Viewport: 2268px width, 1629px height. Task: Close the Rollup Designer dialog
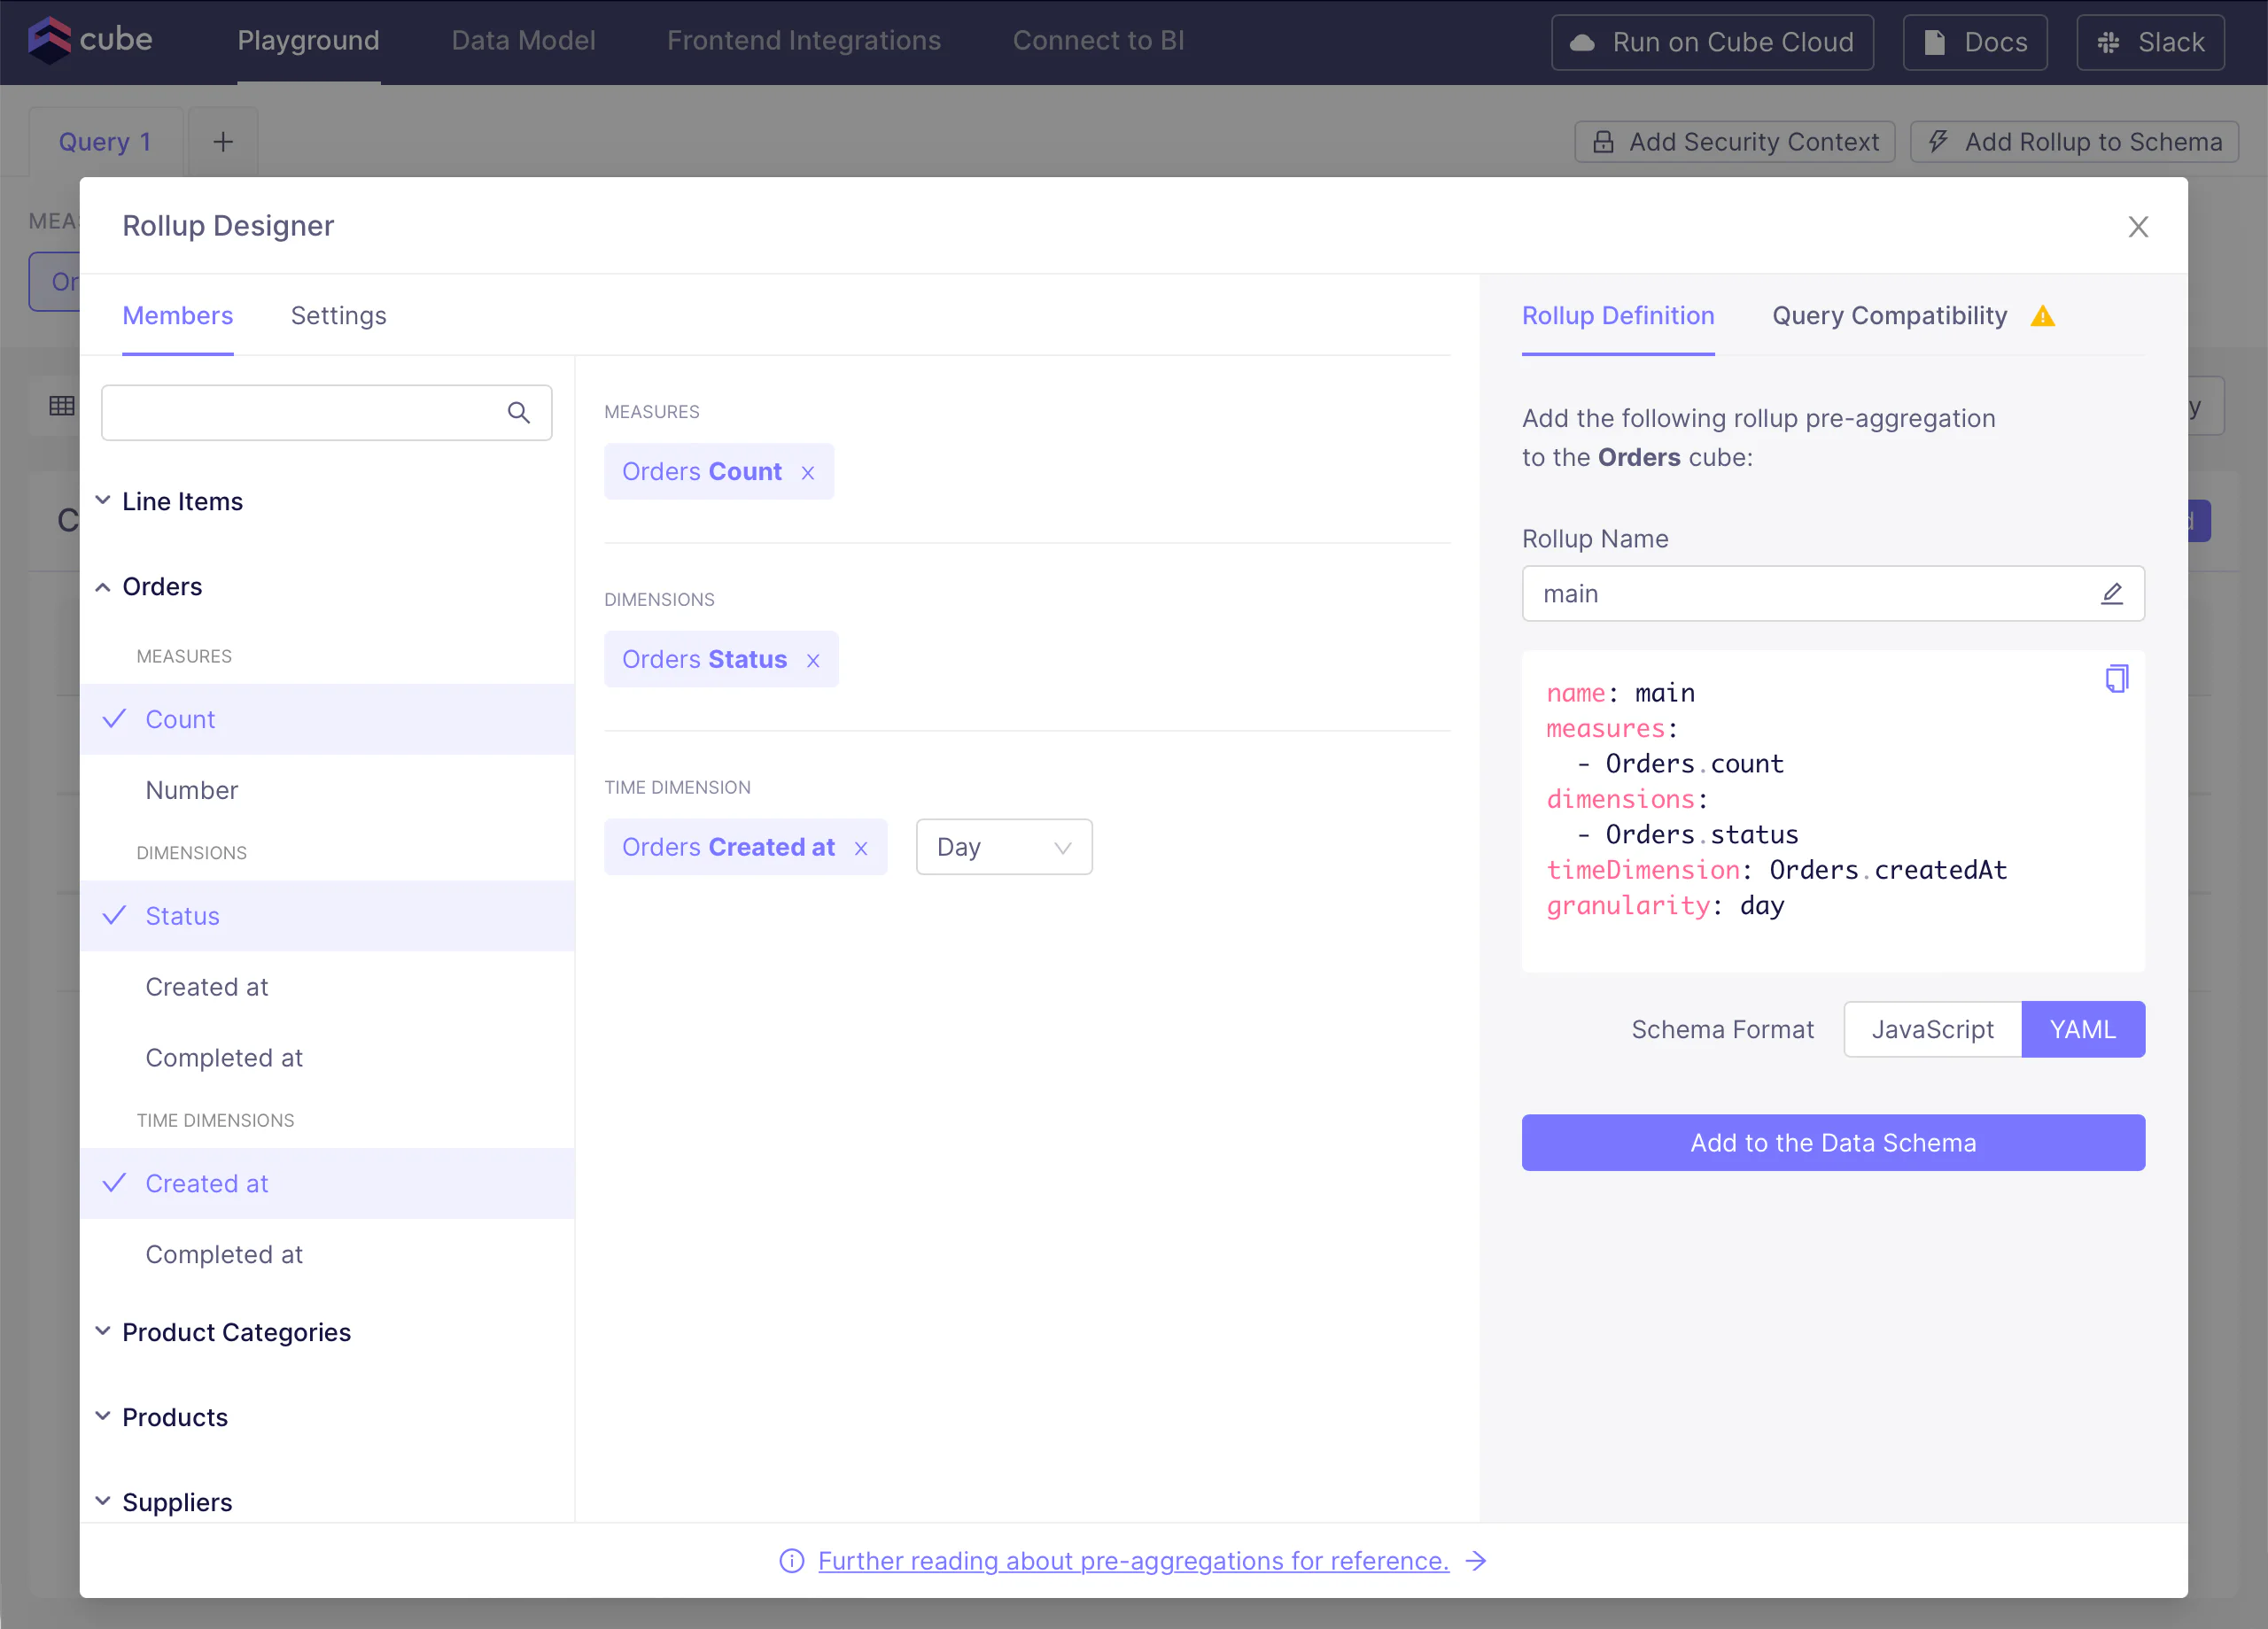(2138, 227)
